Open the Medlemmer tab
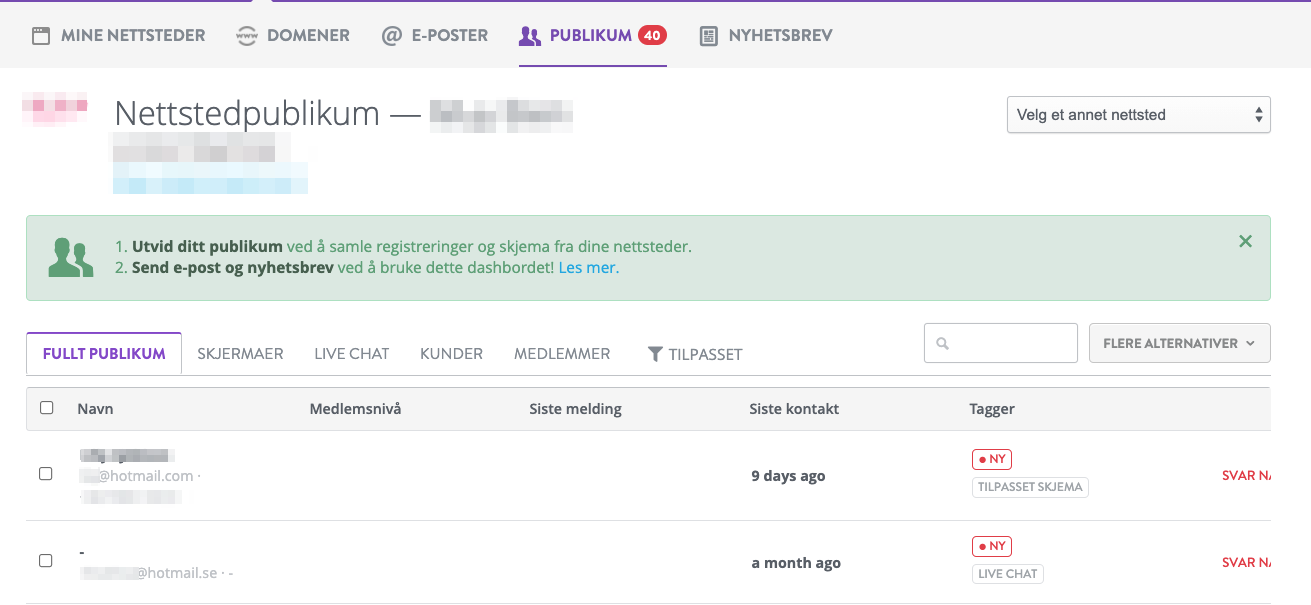This screenshot has width=1311, height=605. (562, 354)
